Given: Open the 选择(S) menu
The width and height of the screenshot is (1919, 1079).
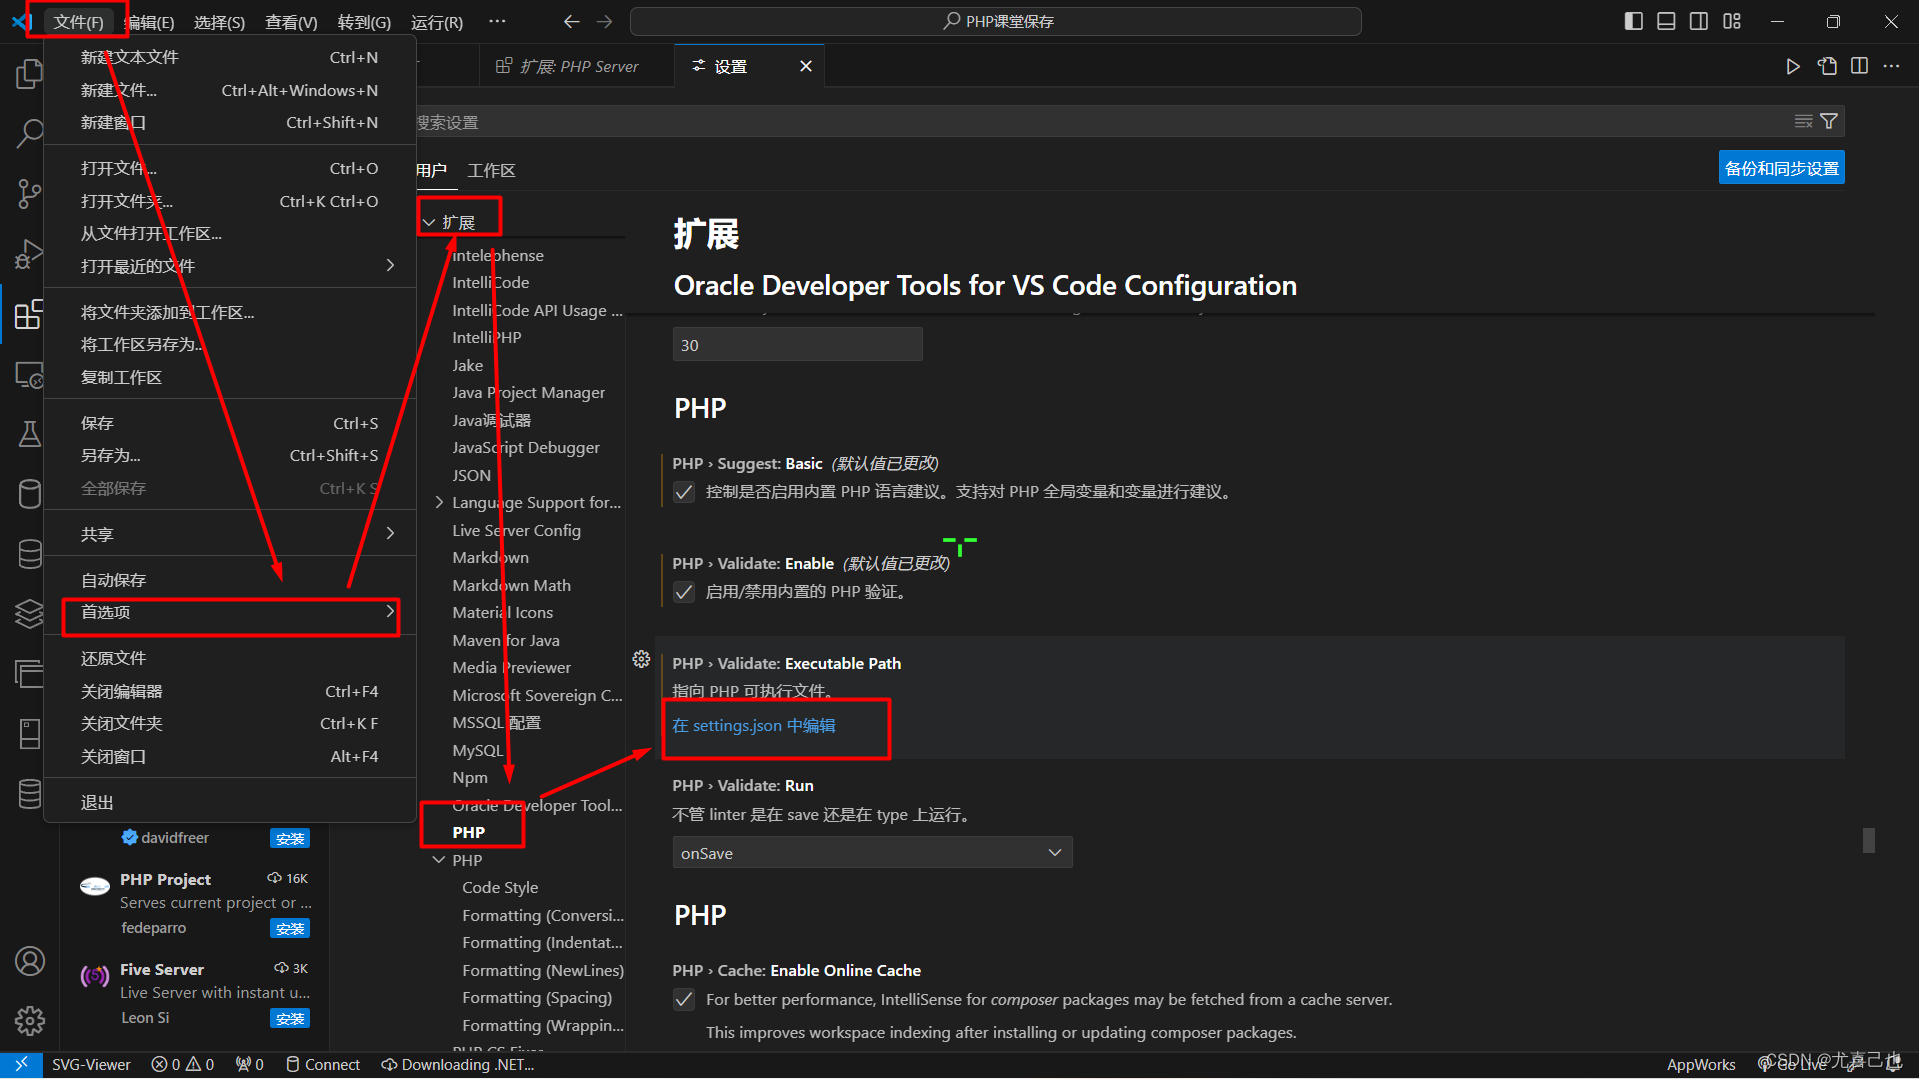Looking at the screenshot, I should pyautogui.click(x=219, y=22).
